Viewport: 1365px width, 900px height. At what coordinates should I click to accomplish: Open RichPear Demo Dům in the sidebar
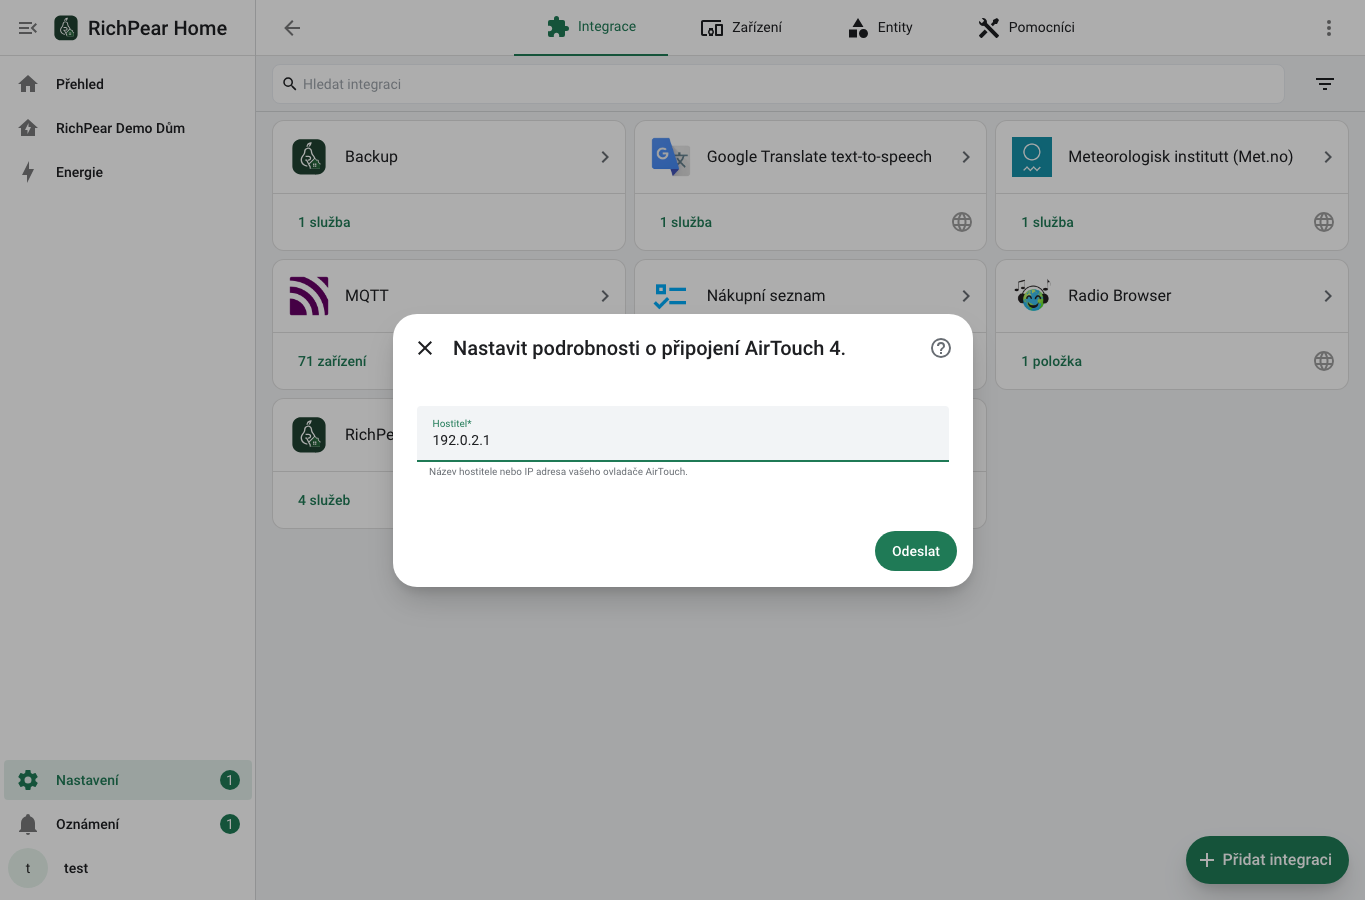pos(128,128)
